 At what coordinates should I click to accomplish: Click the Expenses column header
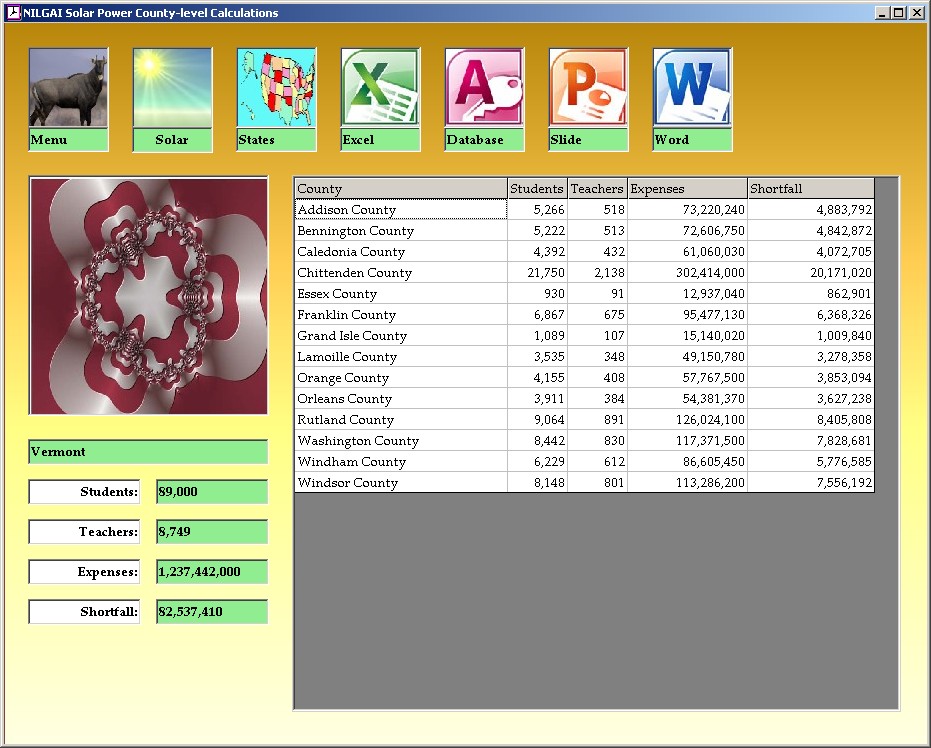tap(687, 189)
